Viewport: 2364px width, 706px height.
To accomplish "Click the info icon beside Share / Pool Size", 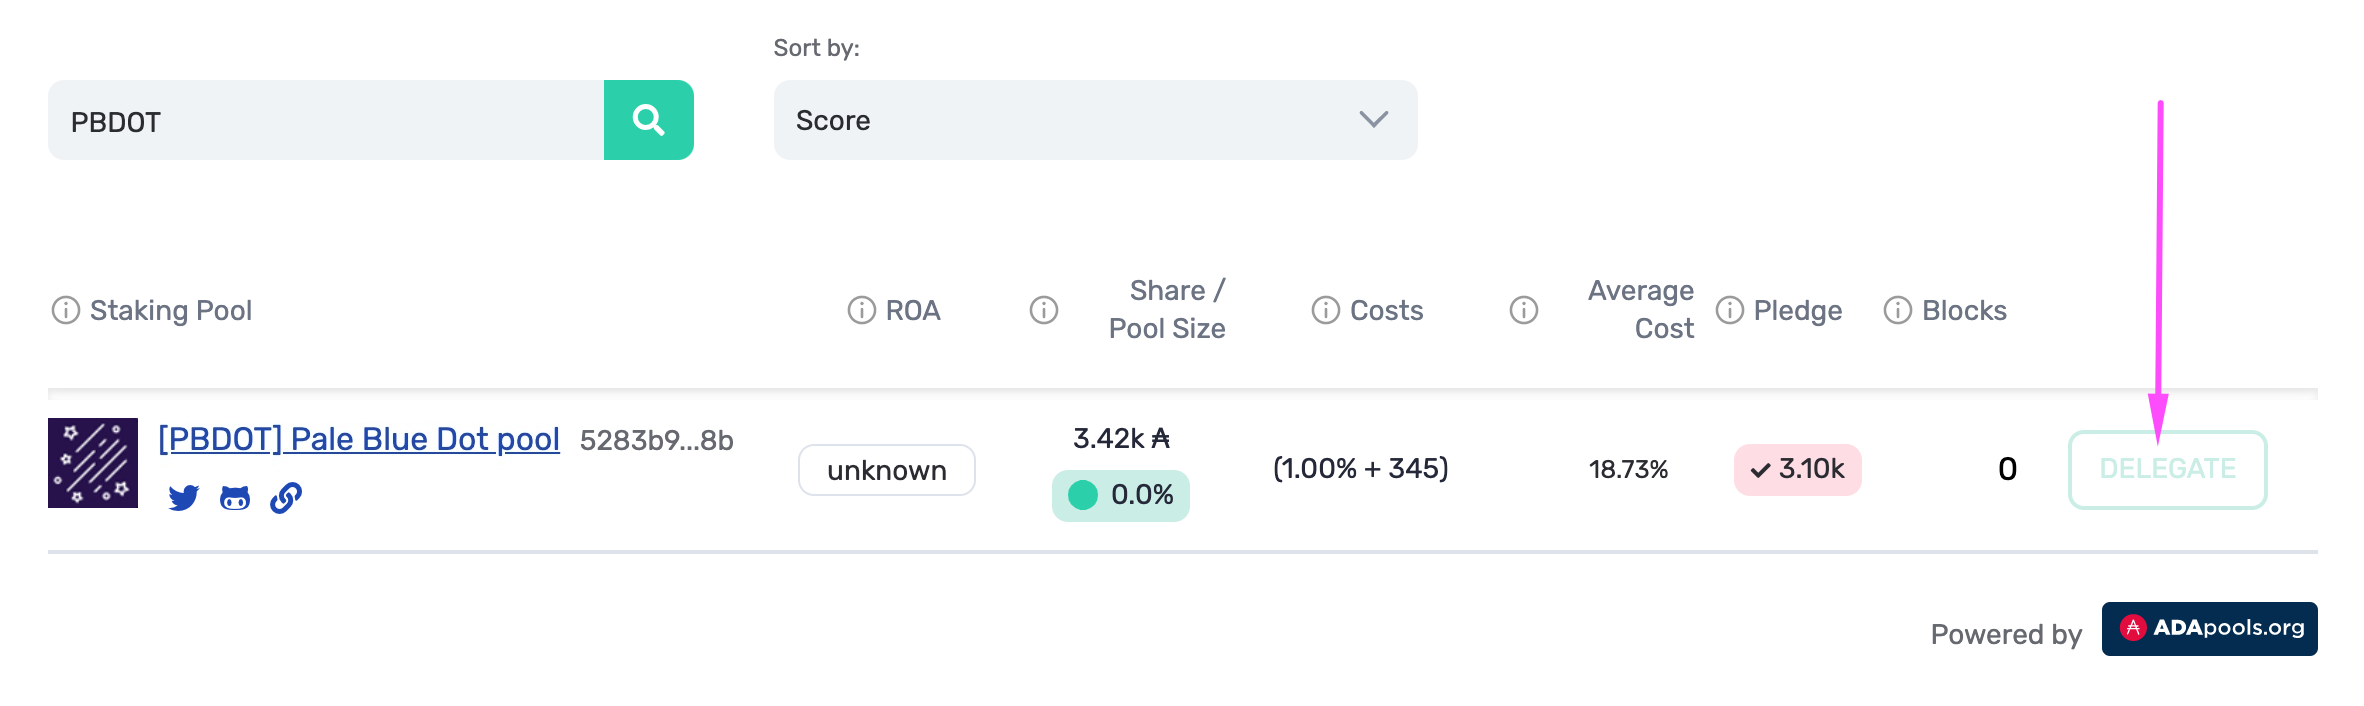I will pos(1044,310).
